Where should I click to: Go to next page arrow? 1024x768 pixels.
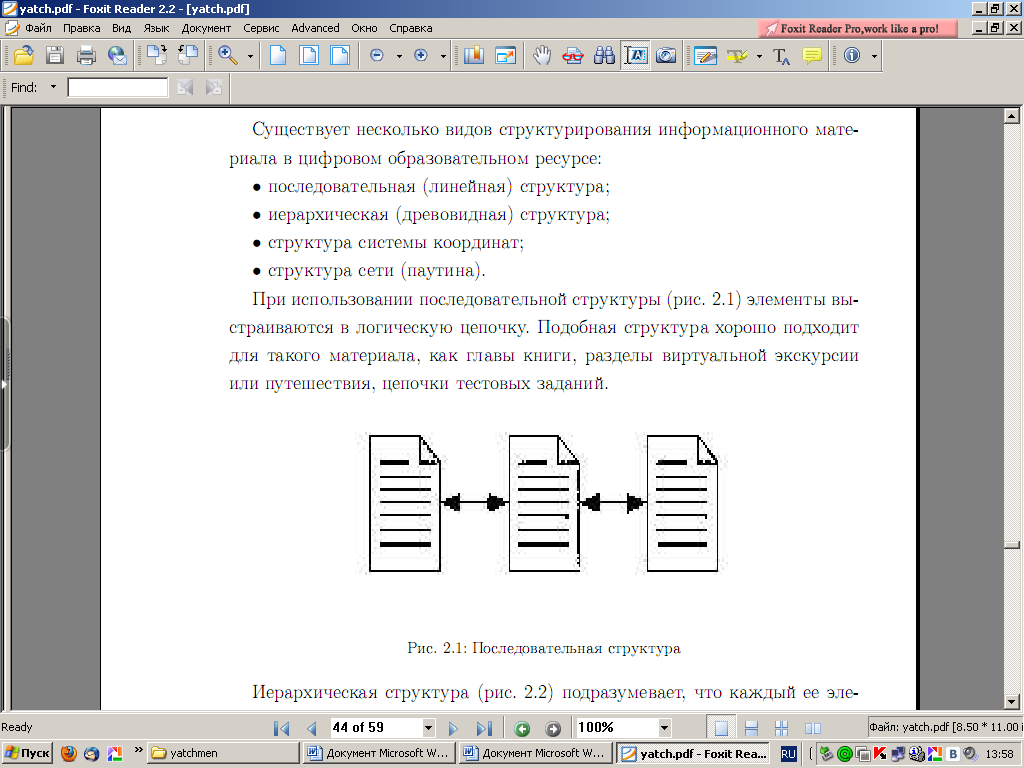click(453, 728)
